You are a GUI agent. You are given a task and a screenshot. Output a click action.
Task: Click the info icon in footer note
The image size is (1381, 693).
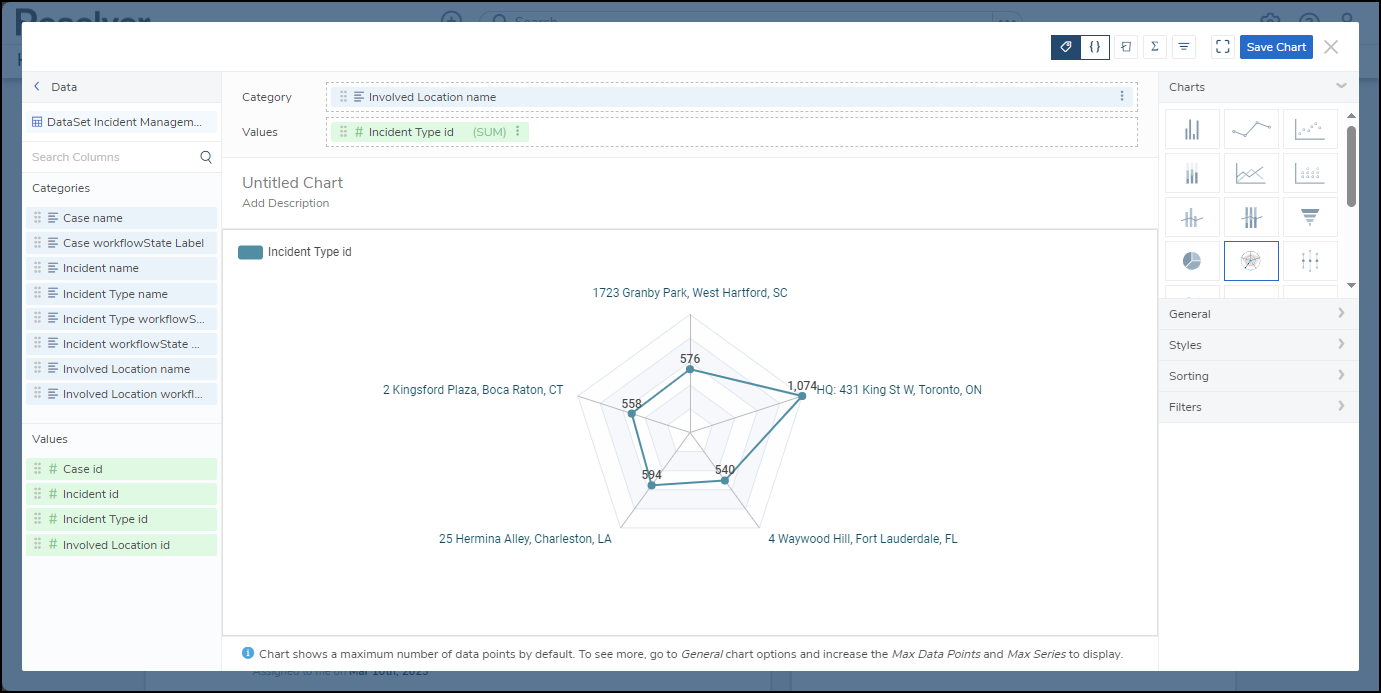(248, 653)
